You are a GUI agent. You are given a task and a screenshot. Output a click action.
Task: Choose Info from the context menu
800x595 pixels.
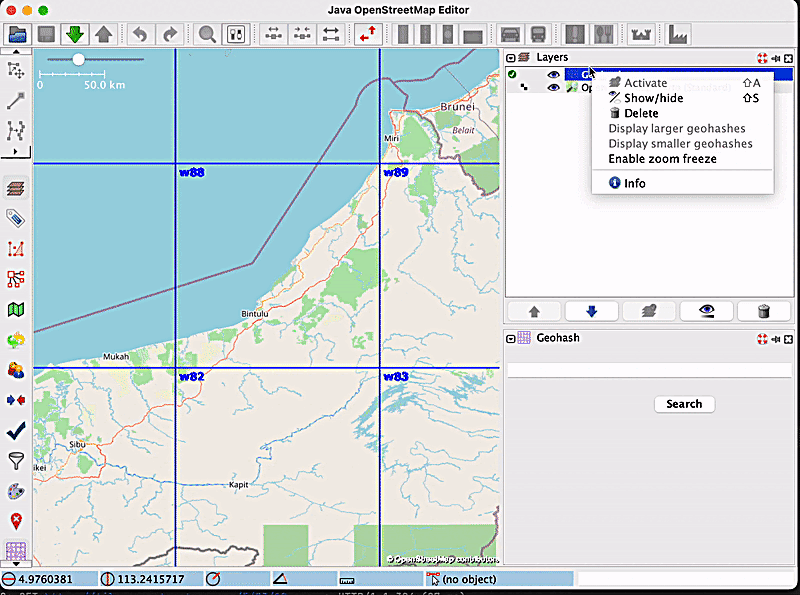tap(683, 183)
